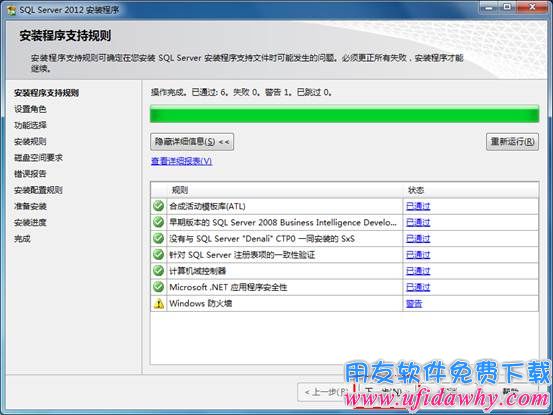Image resolution: width=553 pixels, height=415 pixels.
Task: Open 已通过 link for Microsoft .NET 应用程序安全性
Action: tap(418, 287)
